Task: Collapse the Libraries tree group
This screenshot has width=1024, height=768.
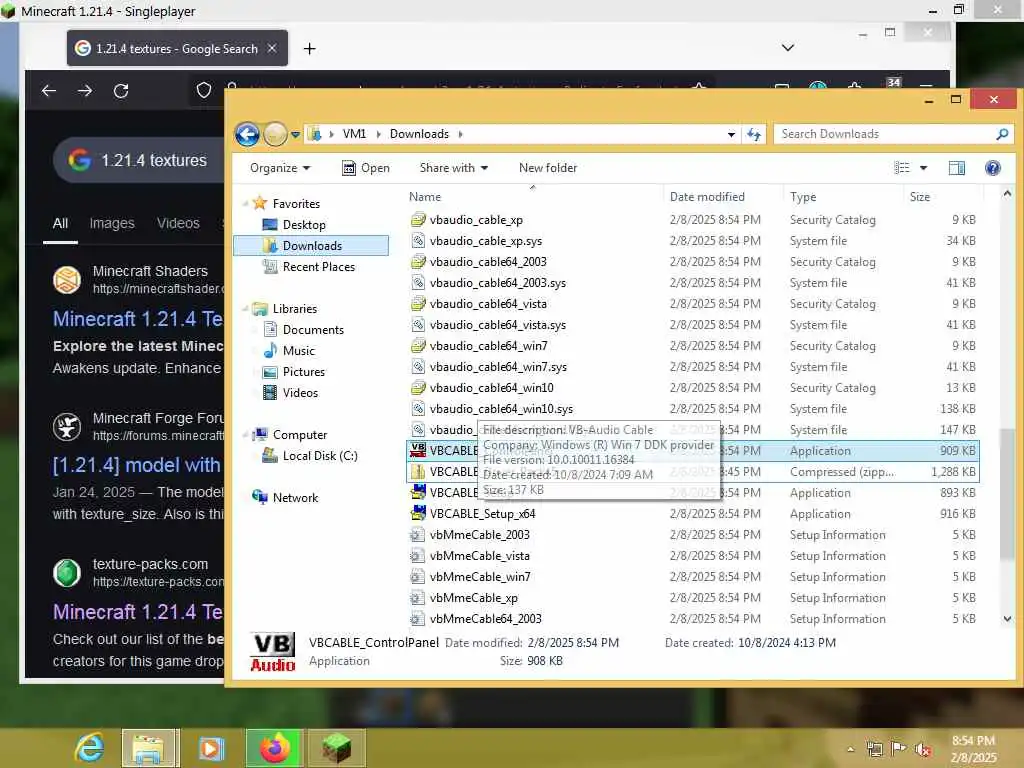Action: click(246, 309)
